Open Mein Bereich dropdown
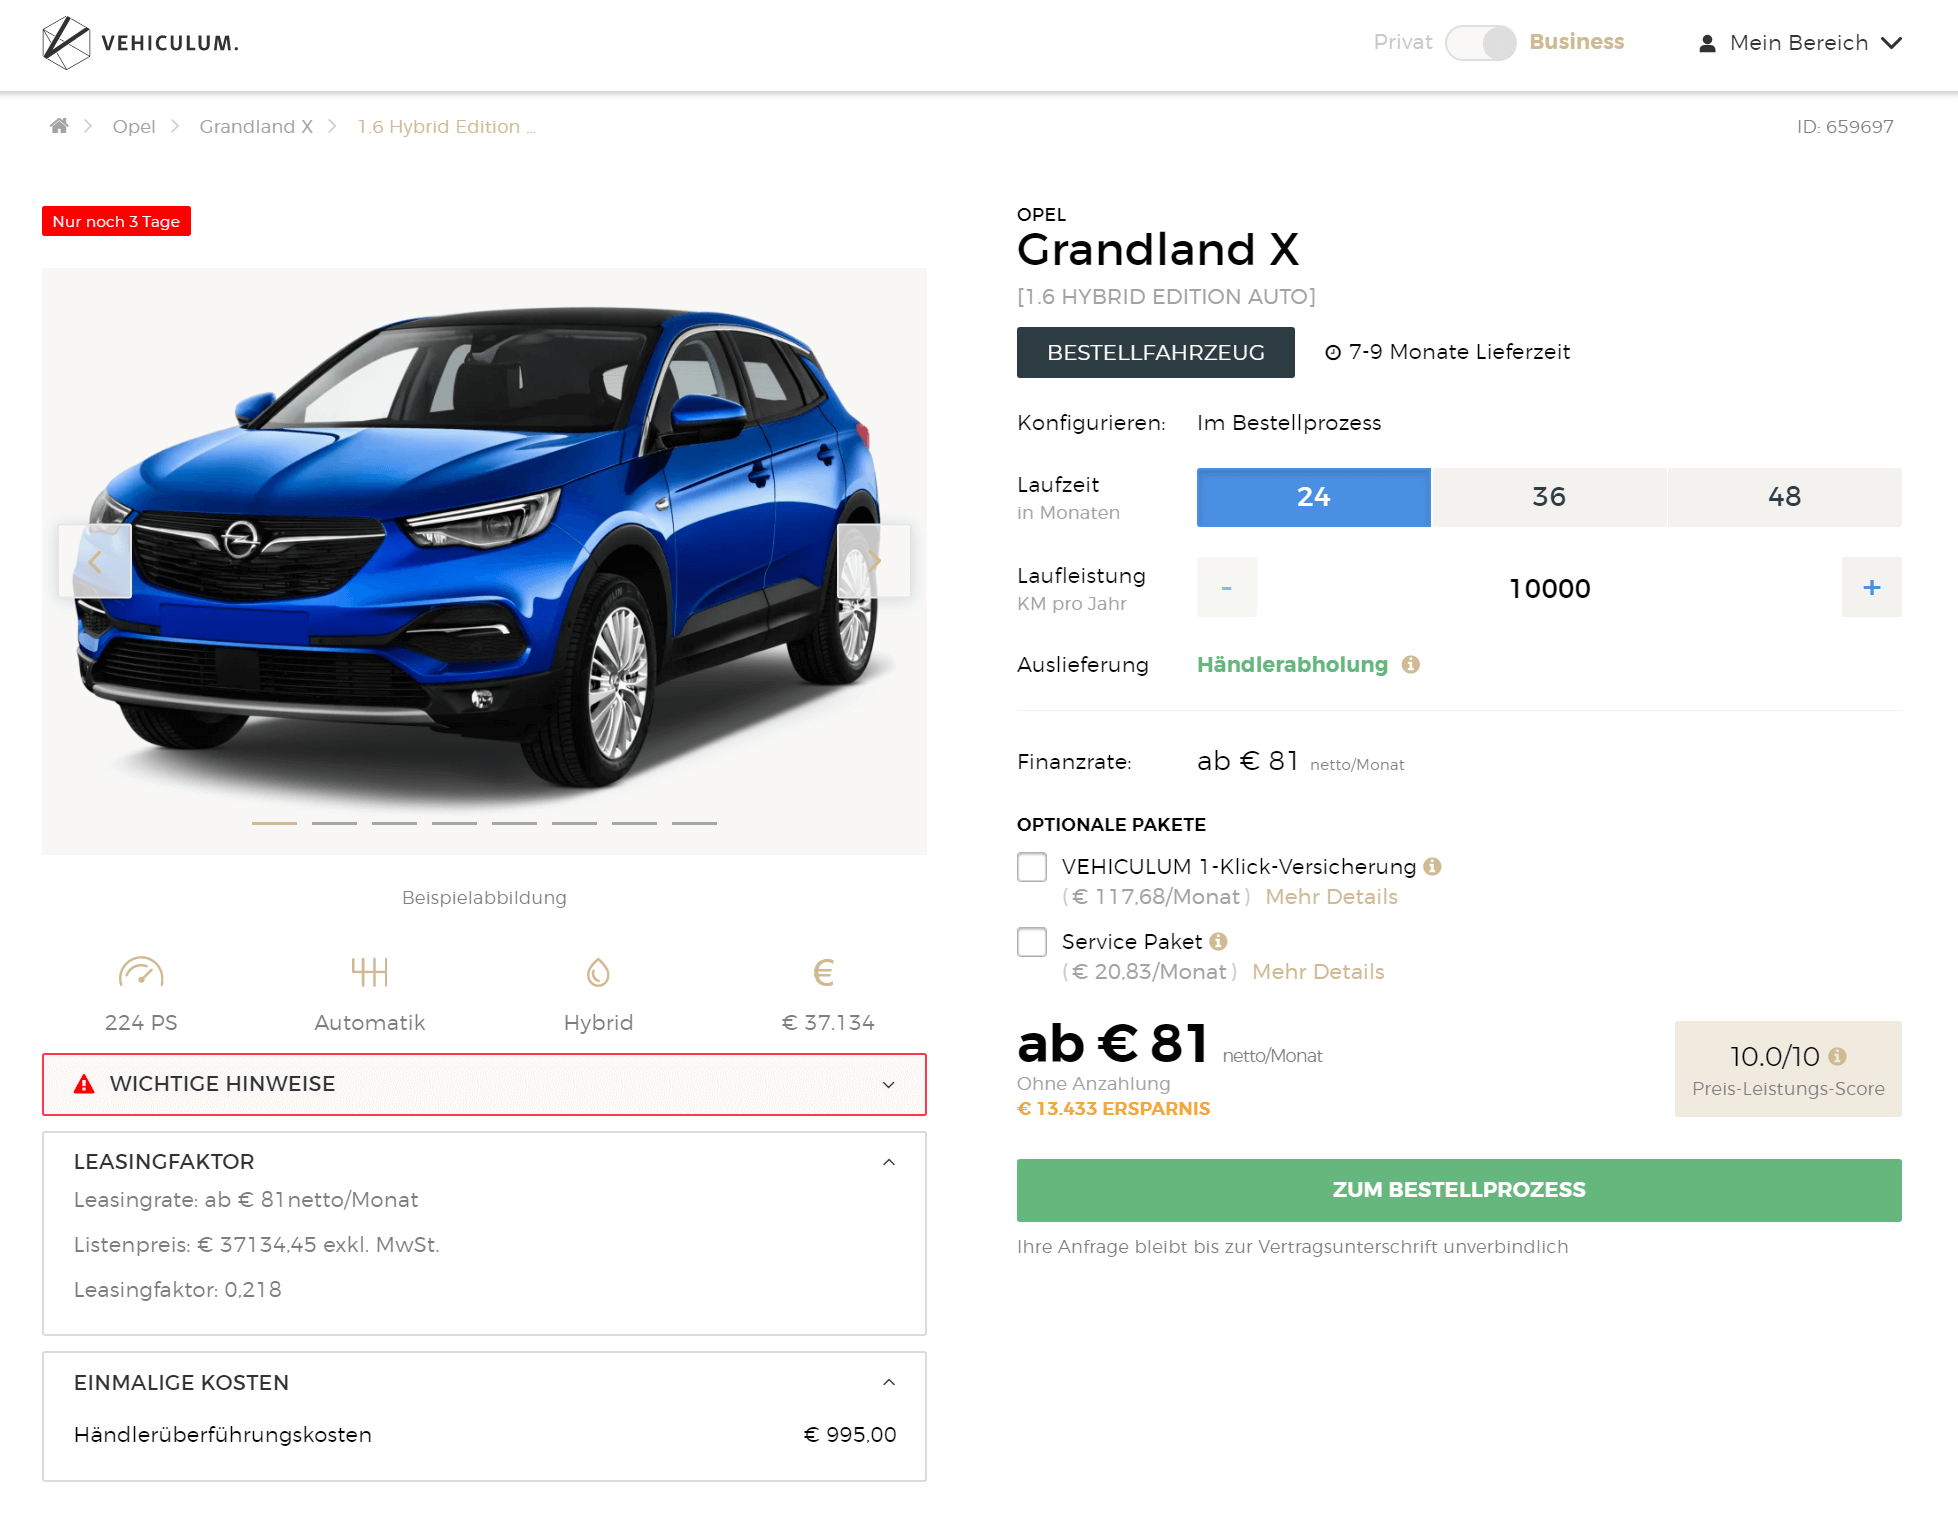Screen dimensions: 1958x1517 [x=1800, y=43]
